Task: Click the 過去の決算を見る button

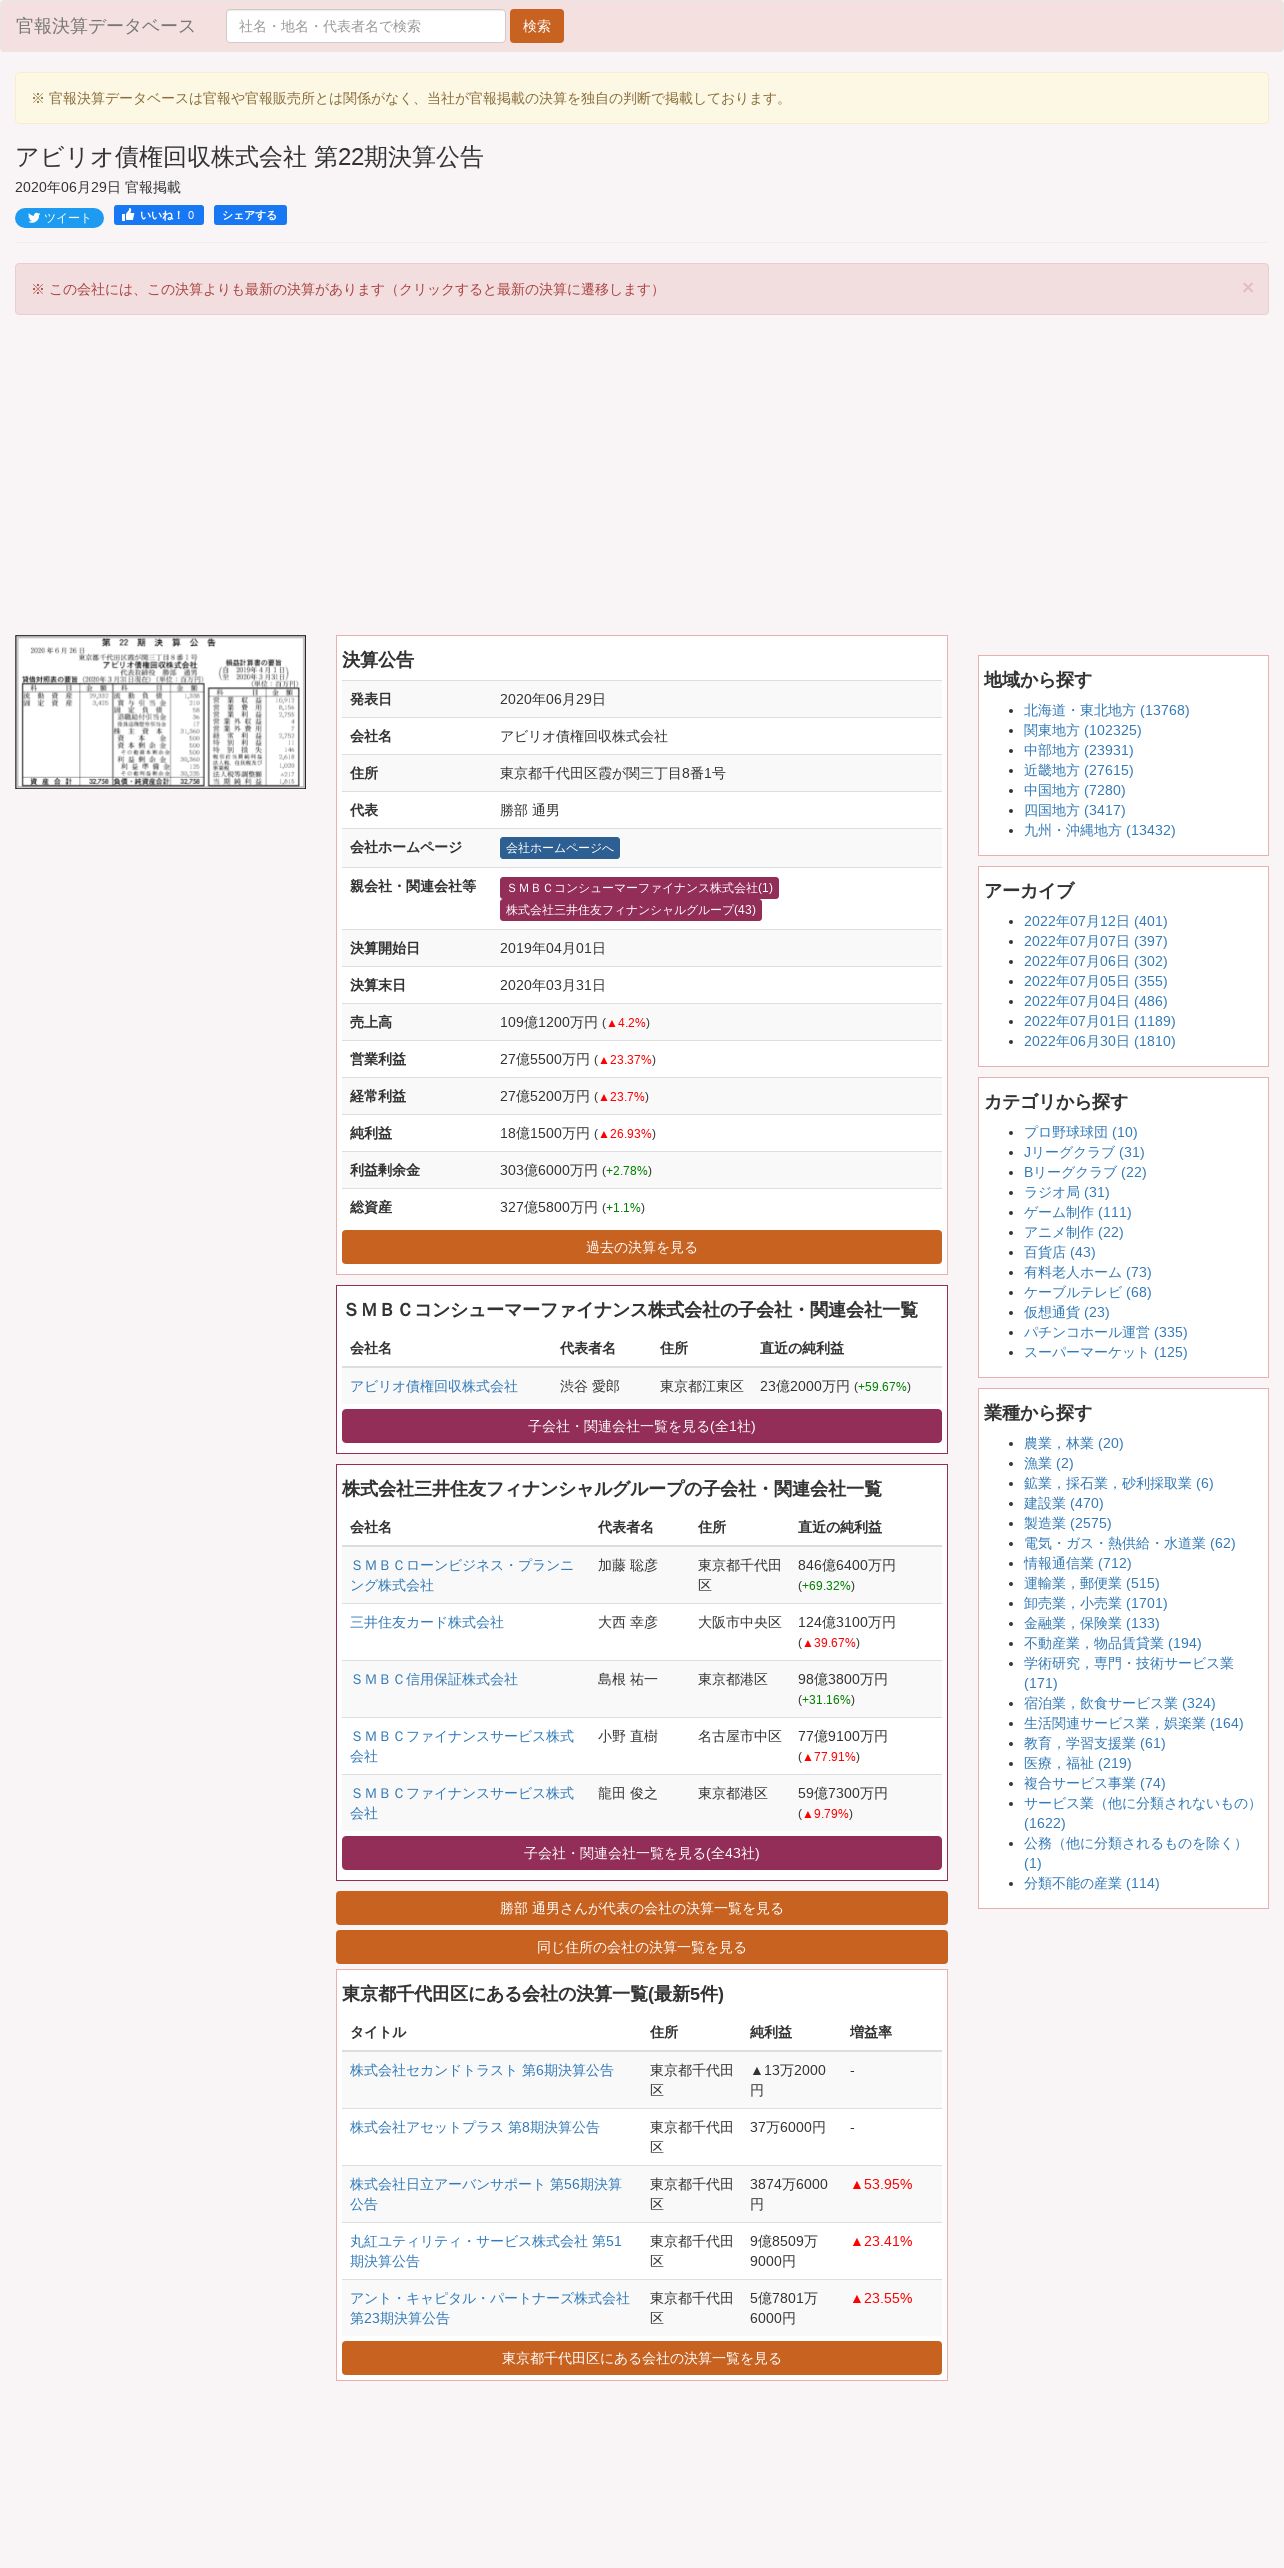Action: 642,1247
